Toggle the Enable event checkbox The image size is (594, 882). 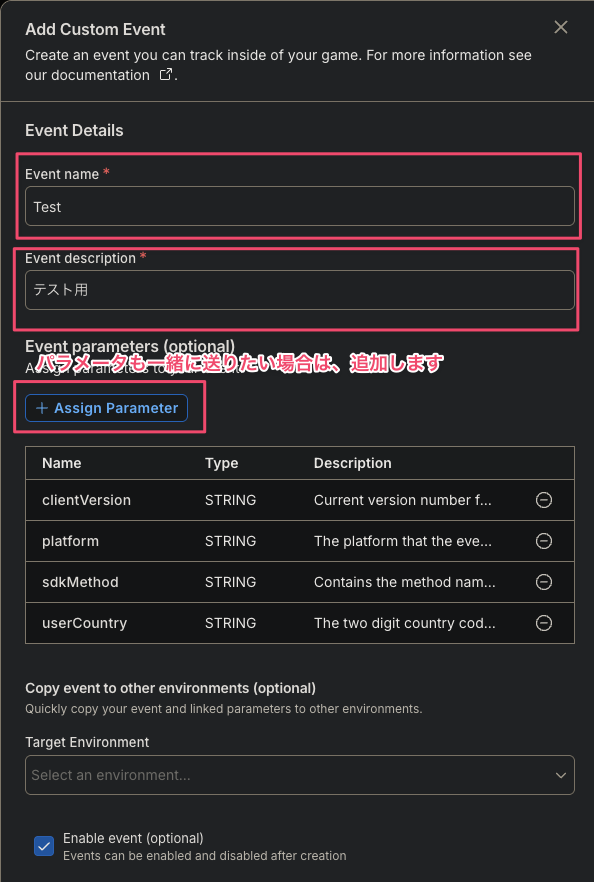click(x=44, y=846)
